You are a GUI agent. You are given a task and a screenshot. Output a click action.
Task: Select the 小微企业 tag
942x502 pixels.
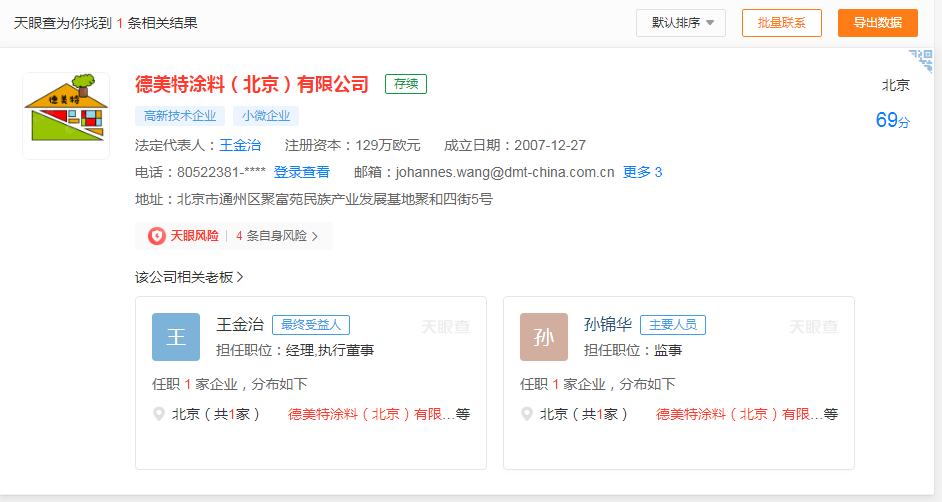(x=266, y=116)
